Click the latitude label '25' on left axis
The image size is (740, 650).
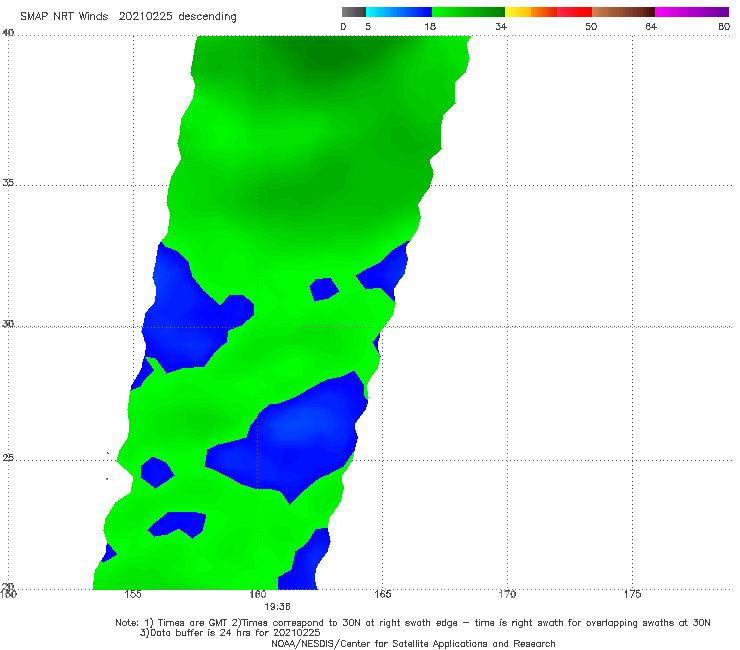point(8,458)
